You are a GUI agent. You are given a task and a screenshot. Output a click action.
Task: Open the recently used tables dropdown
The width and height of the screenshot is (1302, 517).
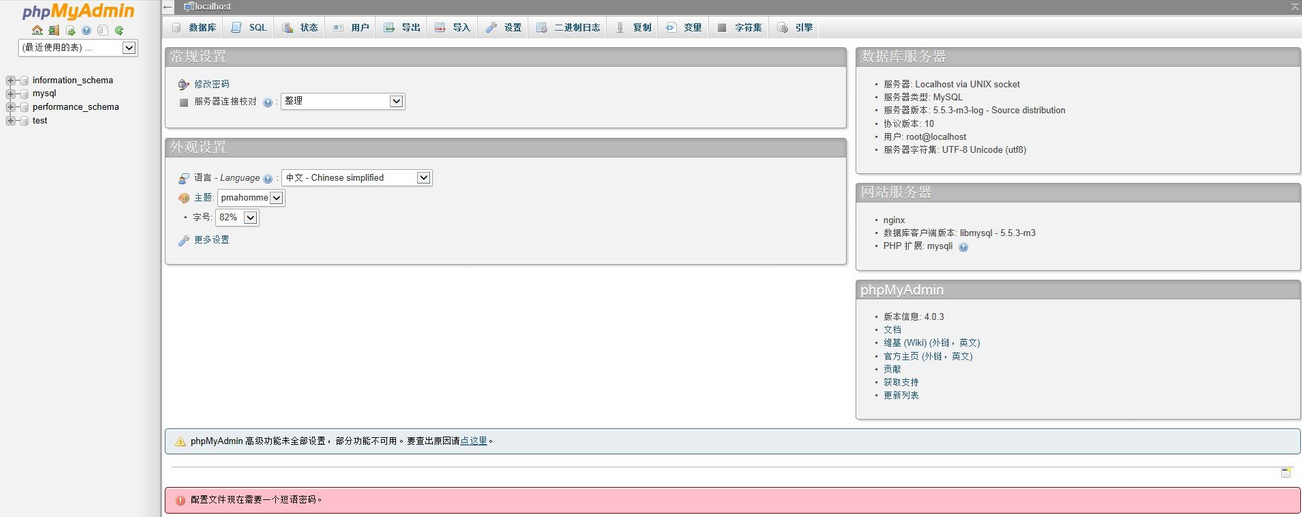coord(77,48)
